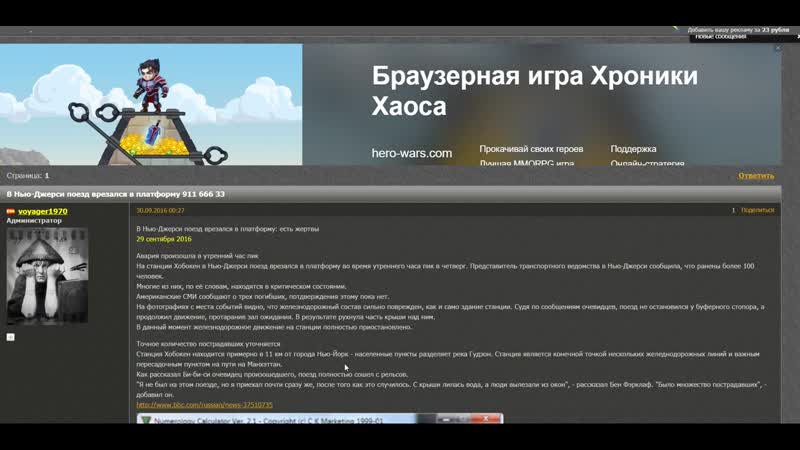Click the Numerology Calculator image title bar
Image resolution: width=800 pixels, height=450 pixels.
click(x=319, y=418)
